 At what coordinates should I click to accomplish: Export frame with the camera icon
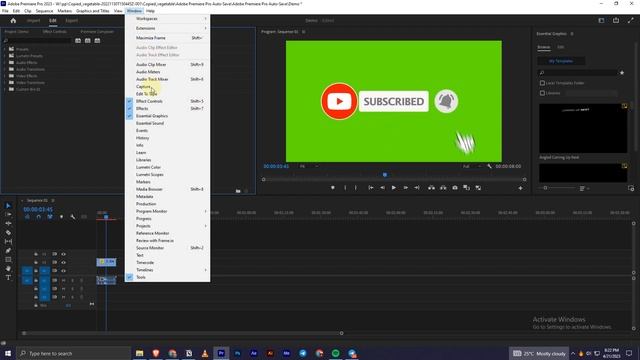coord(455,188)
